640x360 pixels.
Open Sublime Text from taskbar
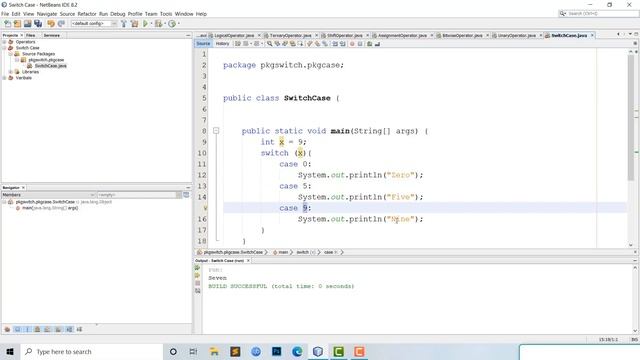pos(235,351)
